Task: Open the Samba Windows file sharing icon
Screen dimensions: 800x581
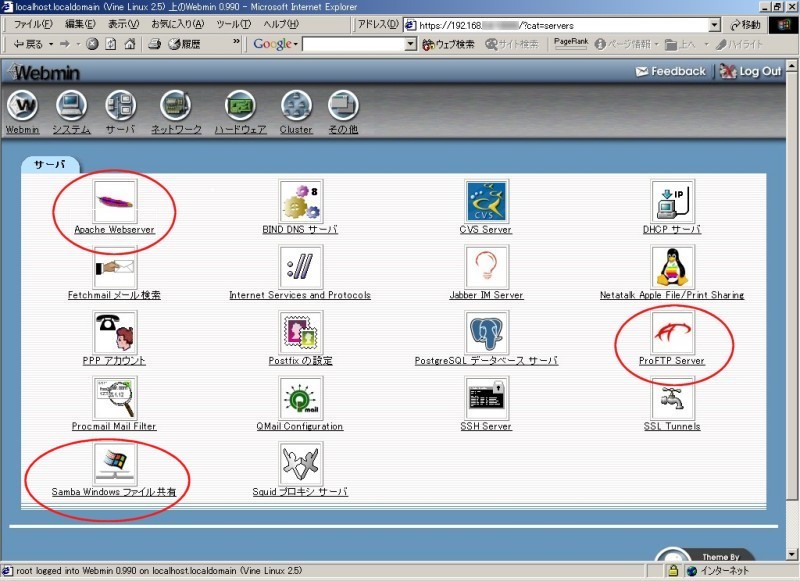Action: (x=115, y=463)
